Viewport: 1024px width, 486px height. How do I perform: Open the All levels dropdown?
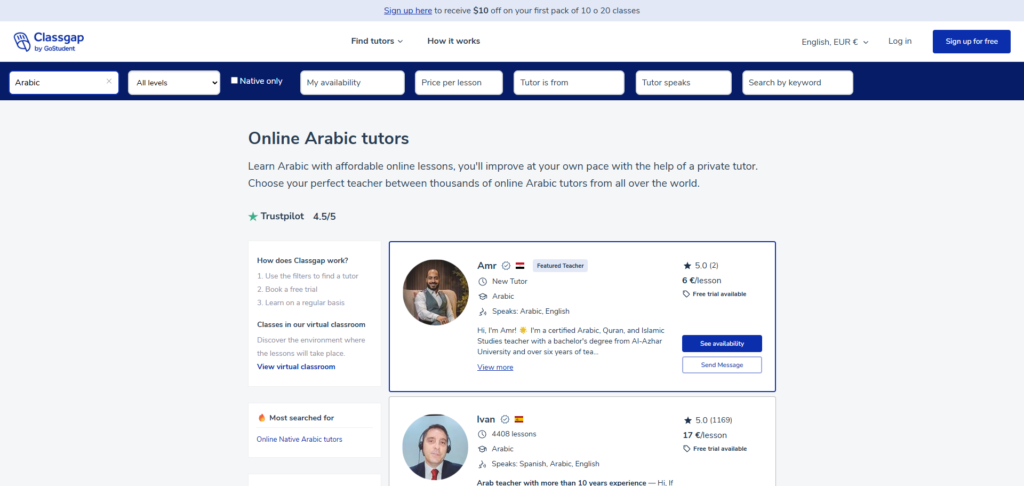[x=174, y=83]
